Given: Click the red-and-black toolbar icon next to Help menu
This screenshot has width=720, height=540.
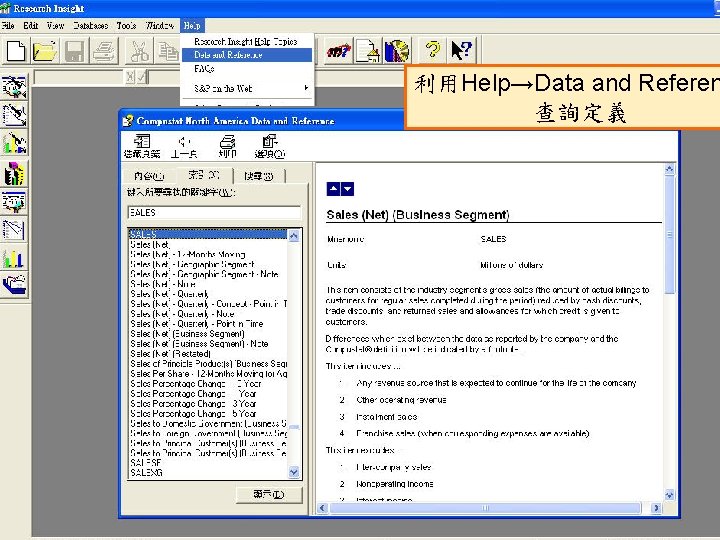Looking at the screenshot, I should coord(338,50).
